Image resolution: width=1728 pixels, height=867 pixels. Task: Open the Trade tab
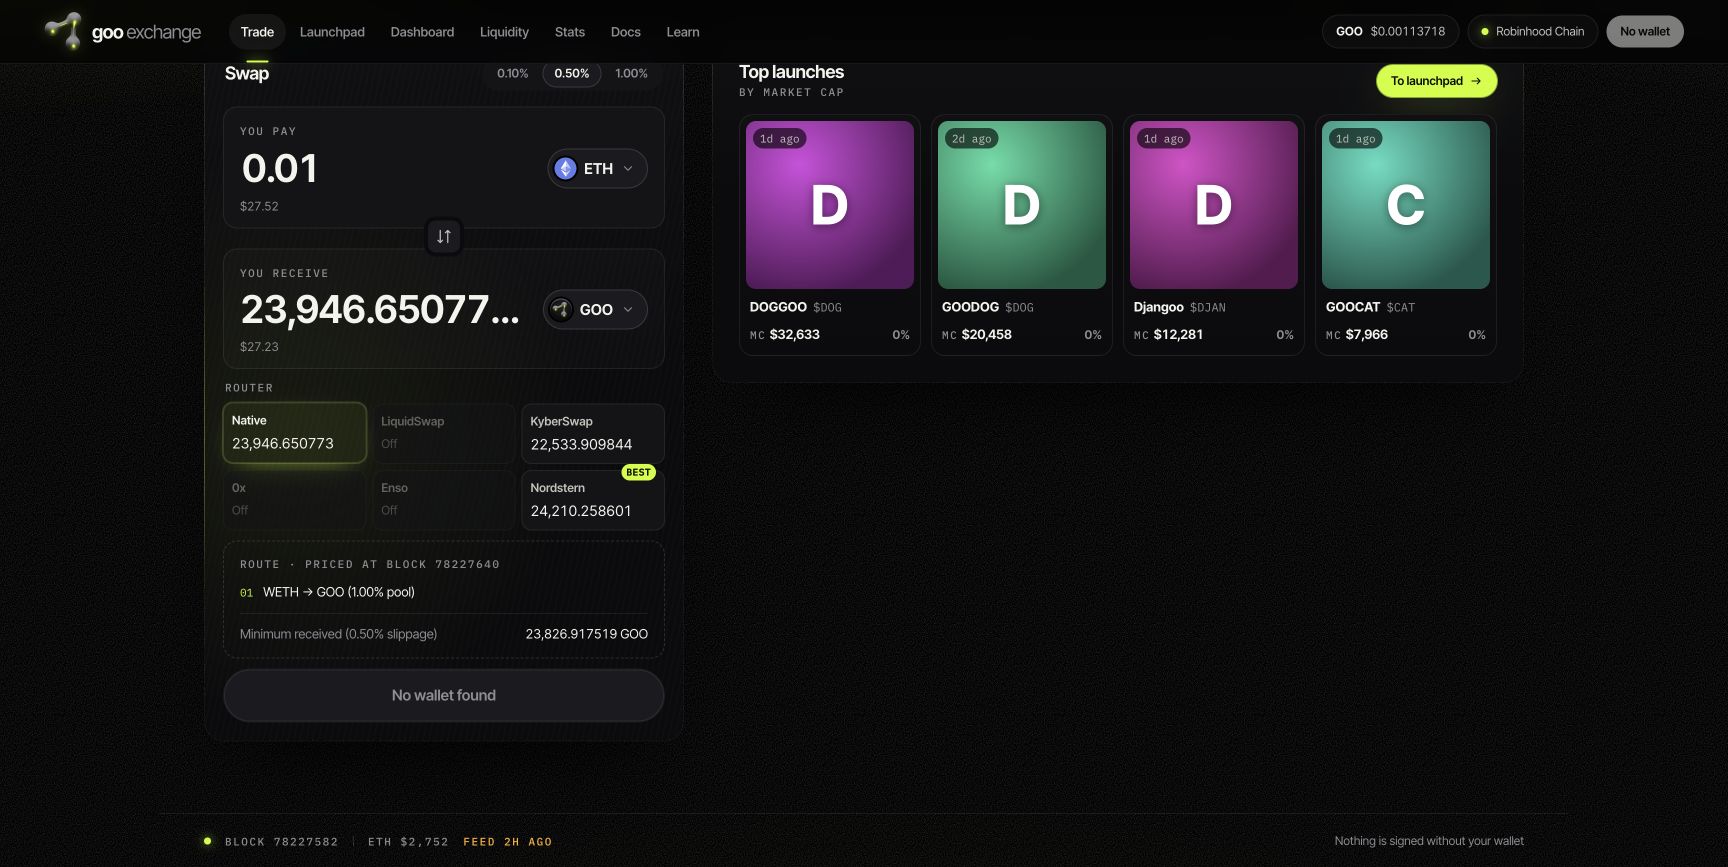point(257,32)
